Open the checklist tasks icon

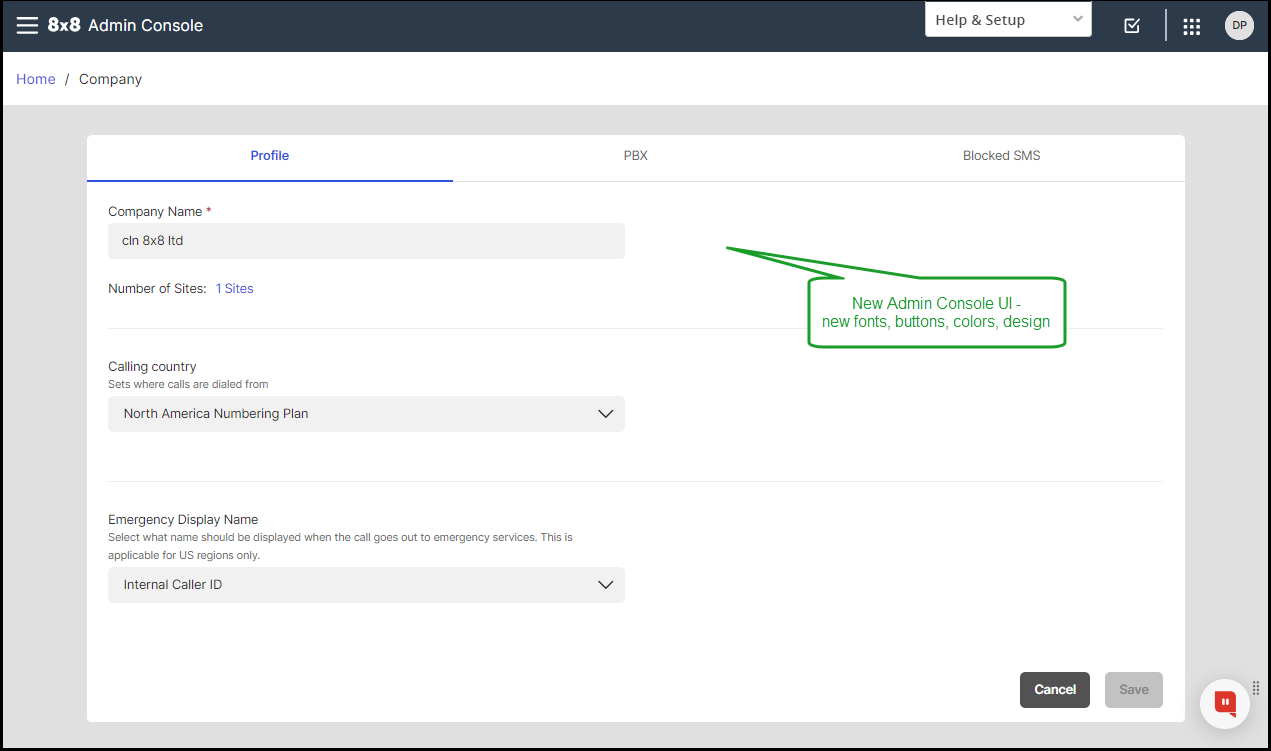point(1132,26)
